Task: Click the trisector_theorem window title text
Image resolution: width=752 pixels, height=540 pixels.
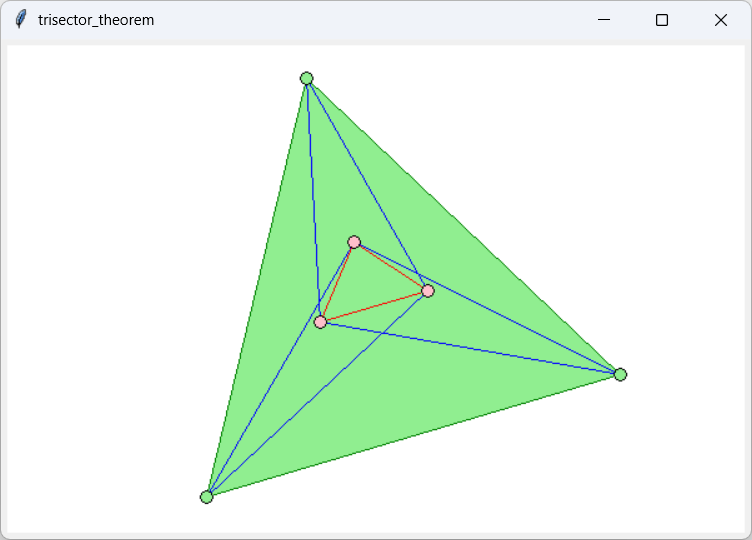Action: (96, 20)
